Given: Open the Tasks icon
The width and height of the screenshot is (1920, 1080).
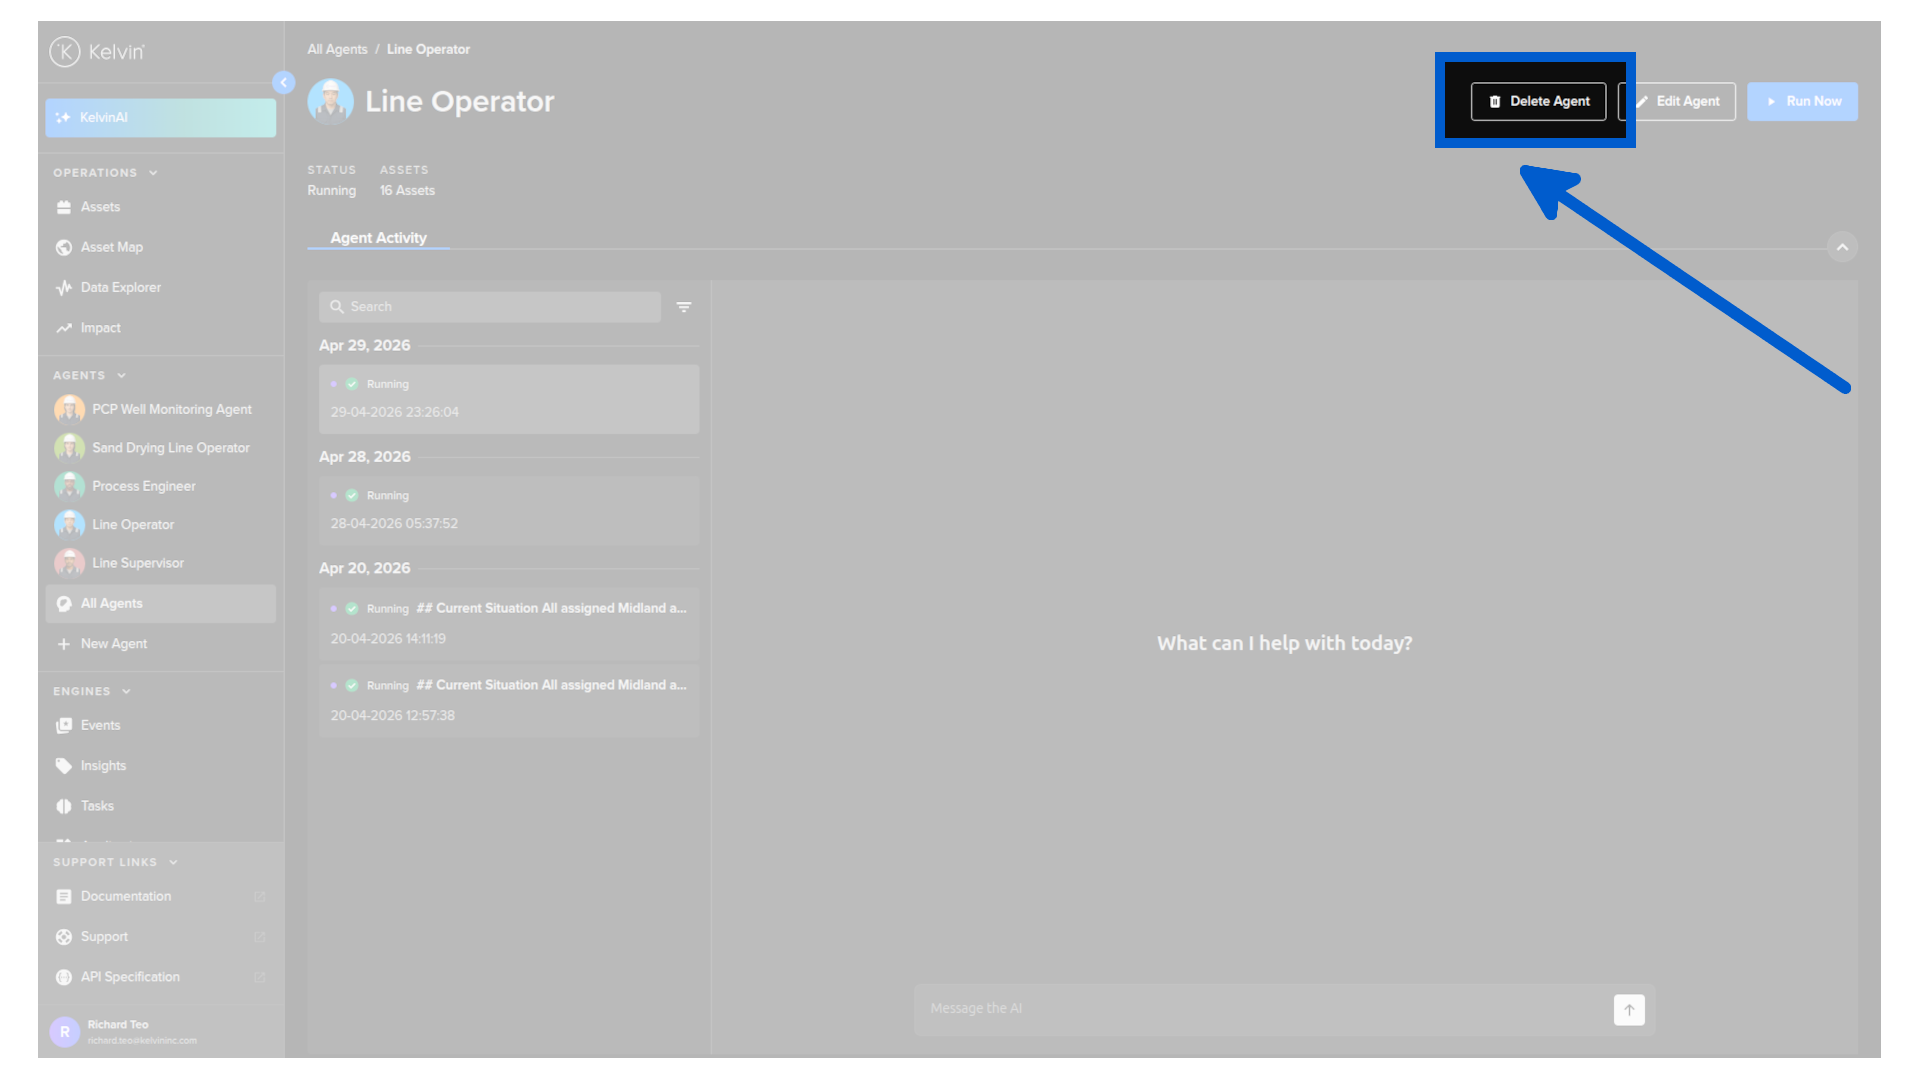Looking at the screenshot, I should click(64, 806).
